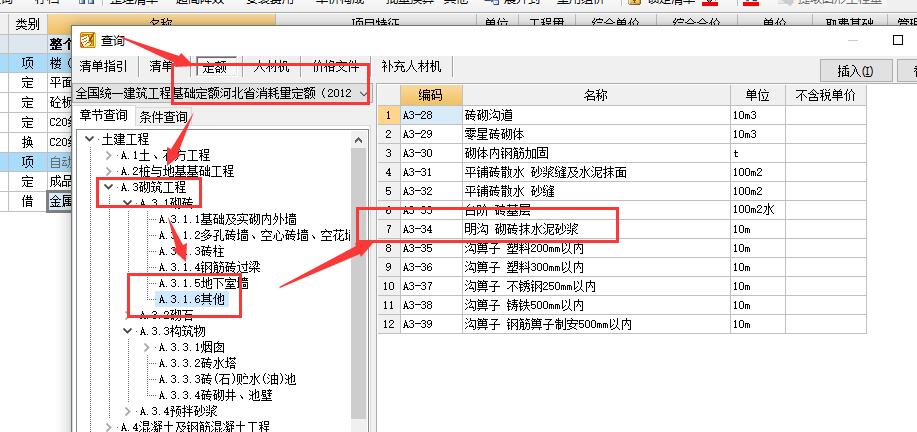This screenshot has height=432, width=917.
Task: Expand the A.2桩与地基基础工程 node
Action: (109, 171)
